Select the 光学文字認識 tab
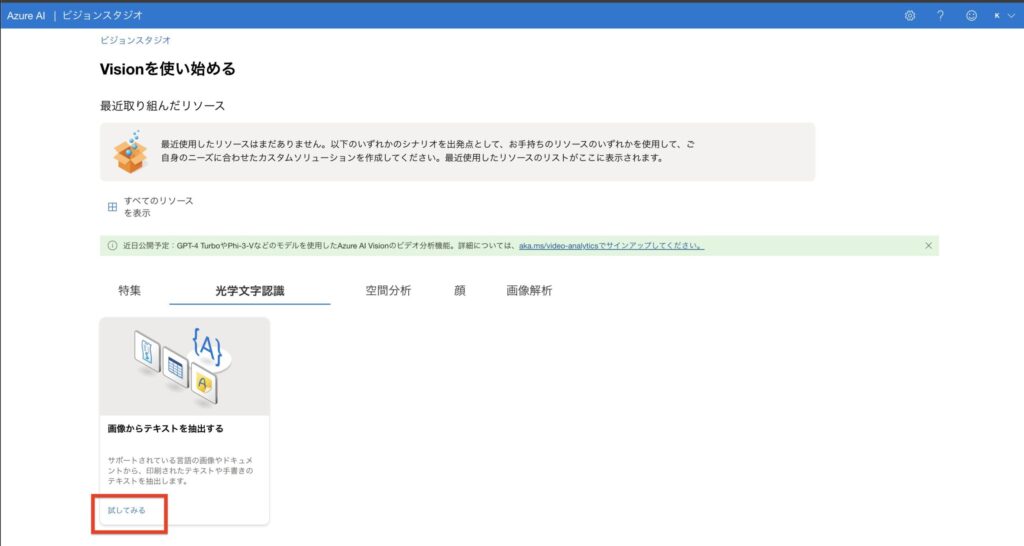Viewport: 1024px width, 546px height. (249, 291)
